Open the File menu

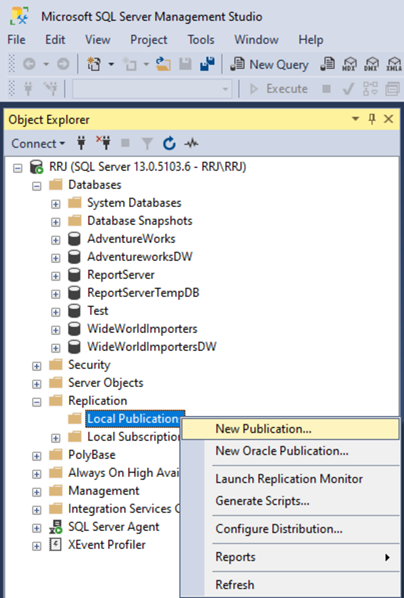tap(16, 40)
